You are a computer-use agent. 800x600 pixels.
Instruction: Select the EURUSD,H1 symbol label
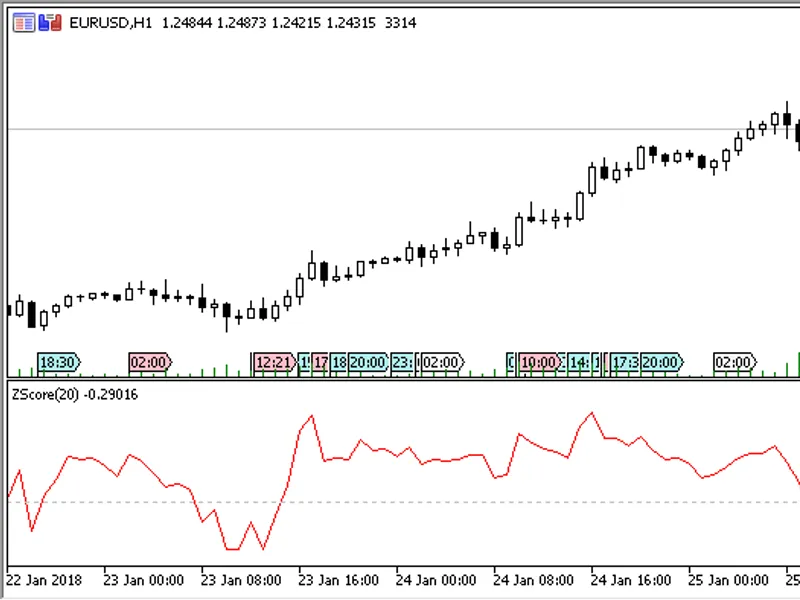(x=111, y=23)
